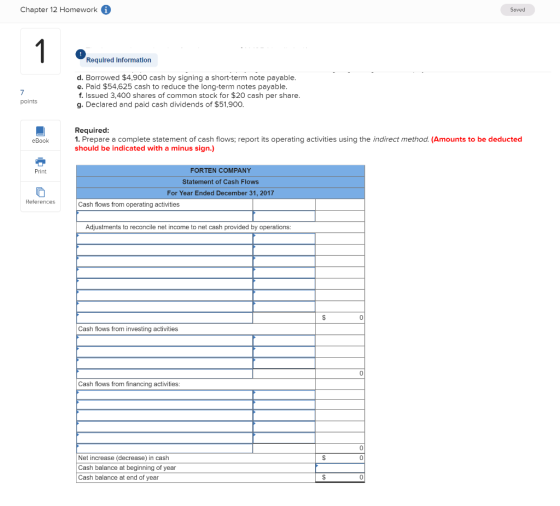Image resolution: width=560 pixels, height=506 pixels.
Task: Click the "Cash flows from investing activities" heading
Action: 128,329
